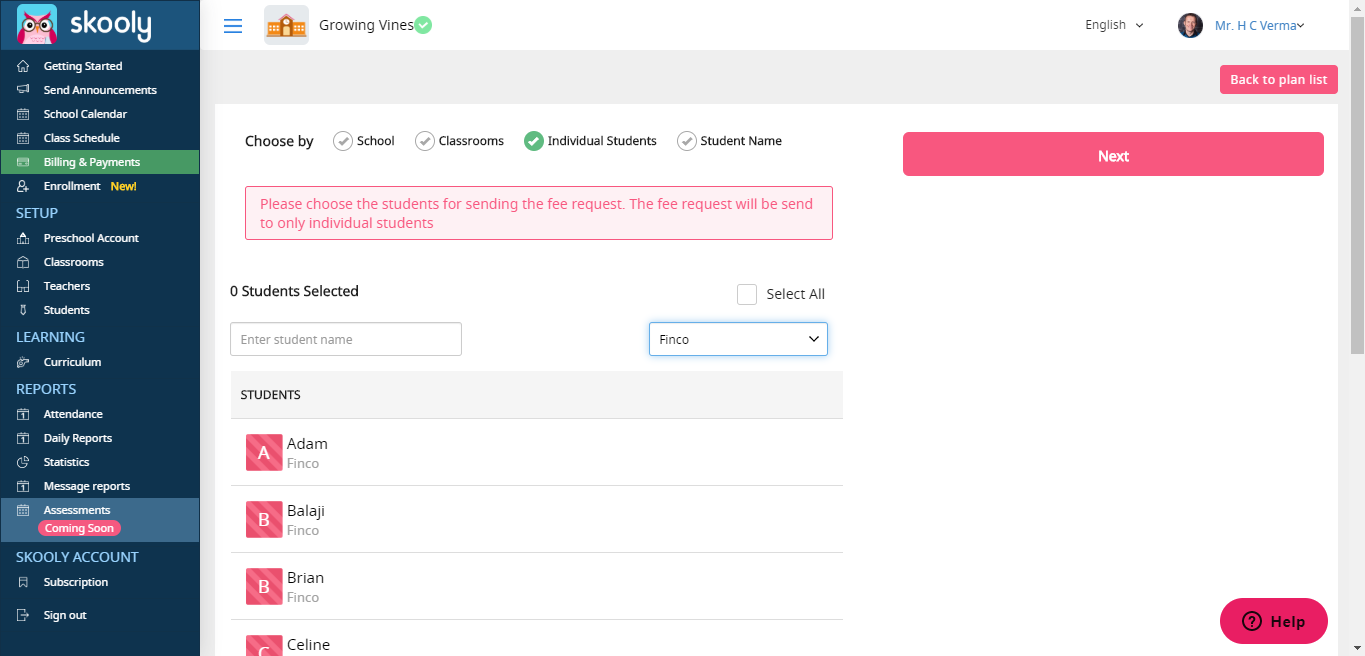Click the Daily Reports icon
The image size is (1365, 656).
point(23,438)
